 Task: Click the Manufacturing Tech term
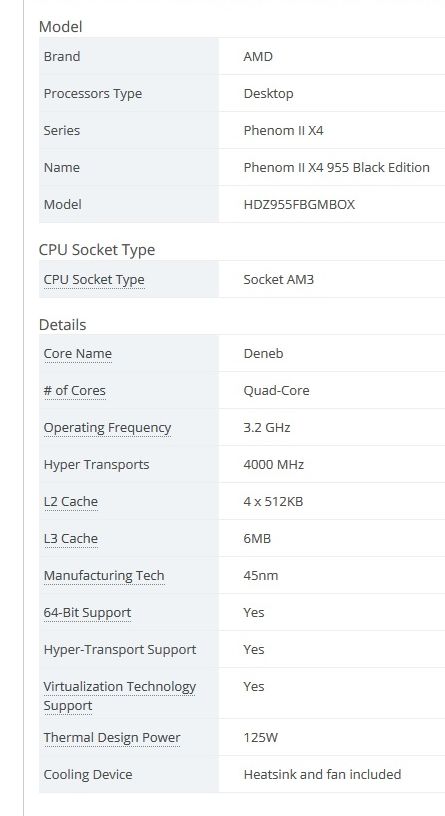point(104,575)
